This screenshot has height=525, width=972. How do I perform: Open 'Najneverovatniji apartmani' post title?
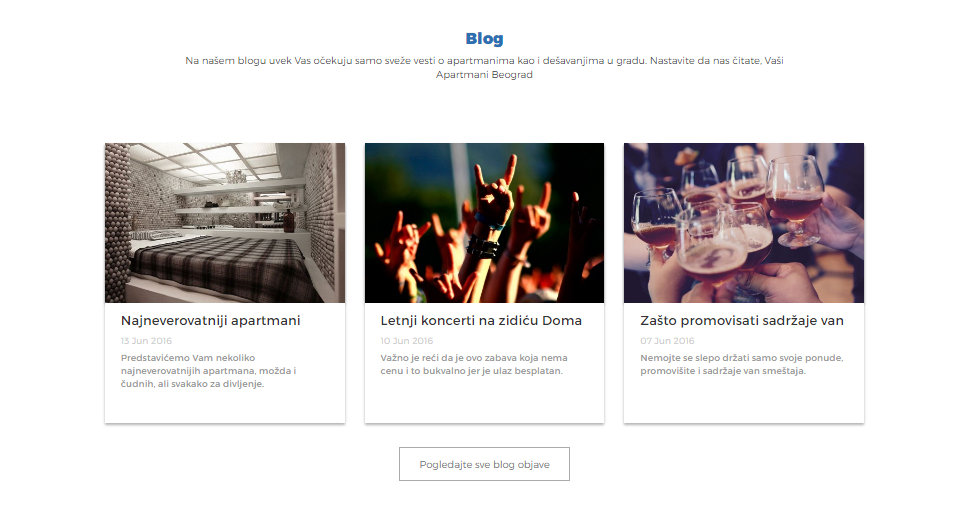[x=210, y=320]
